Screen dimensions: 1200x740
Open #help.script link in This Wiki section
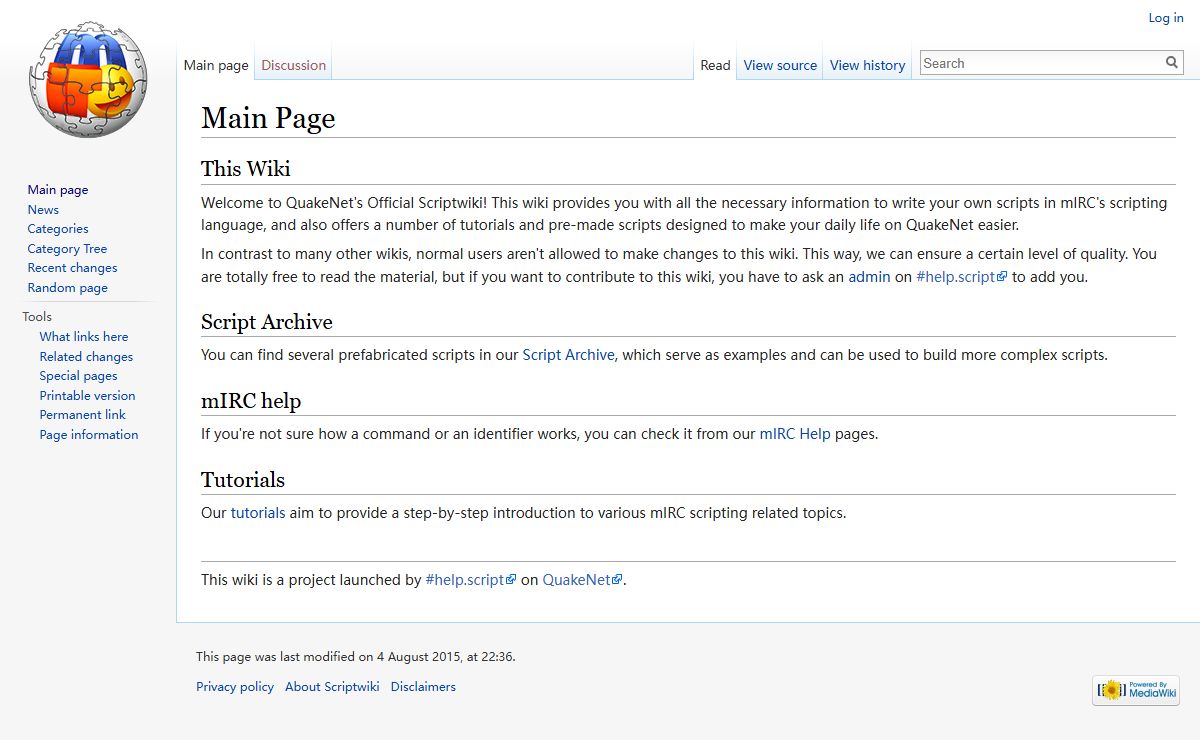pos(961,277)
